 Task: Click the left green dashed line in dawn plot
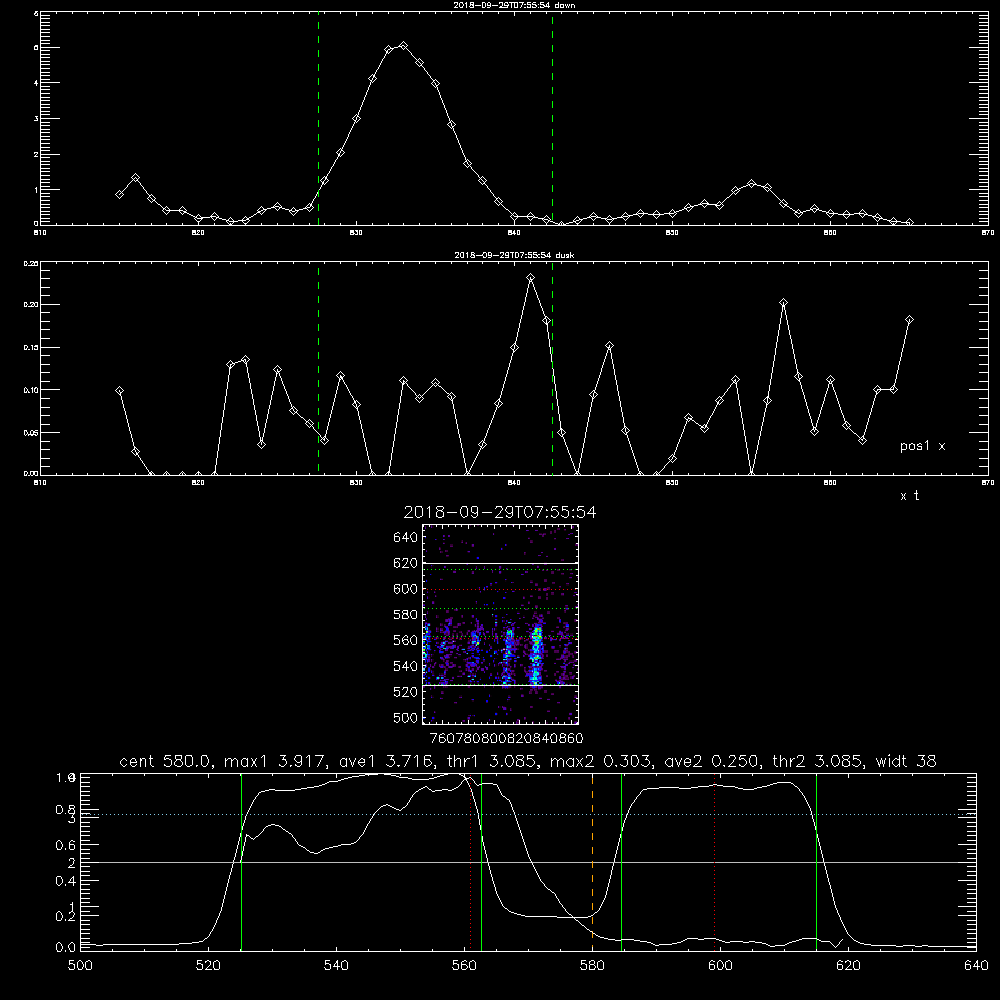(318, 118)
